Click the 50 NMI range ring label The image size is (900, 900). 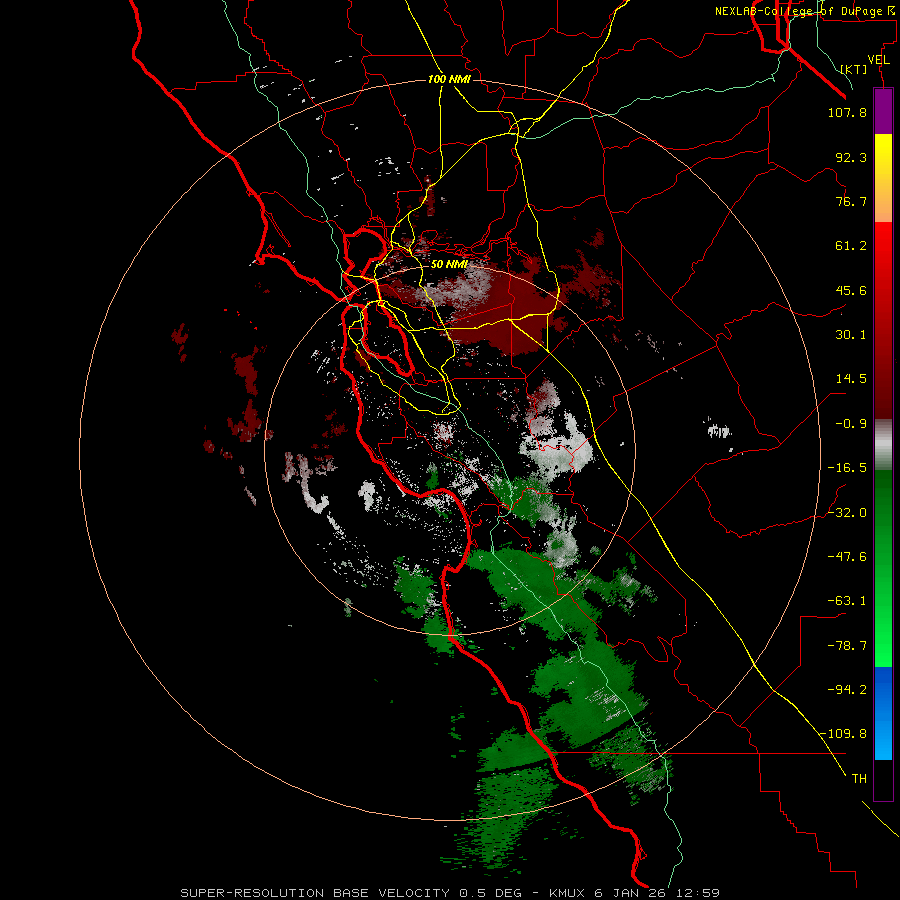click(x=449, y=264)
